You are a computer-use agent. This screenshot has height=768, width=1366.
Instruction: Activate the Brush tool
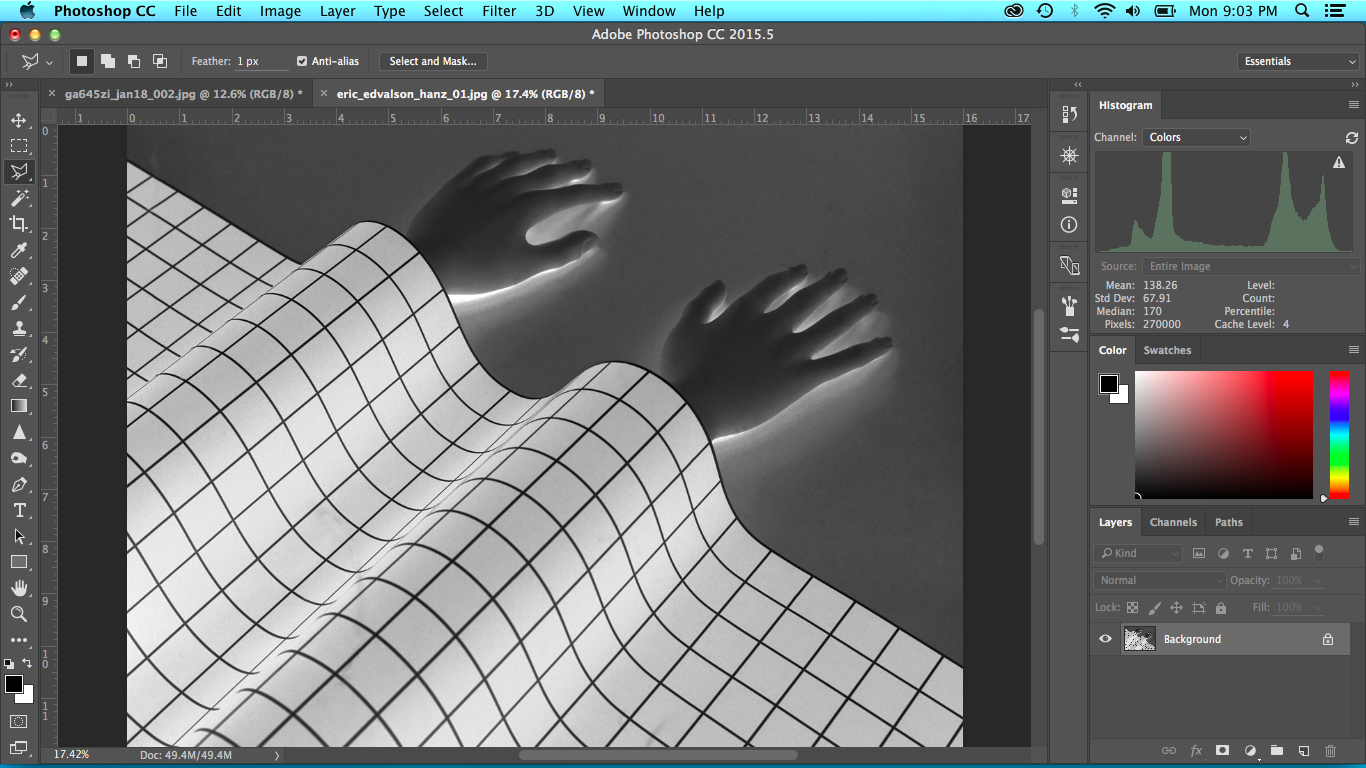[x=19, y=302]
